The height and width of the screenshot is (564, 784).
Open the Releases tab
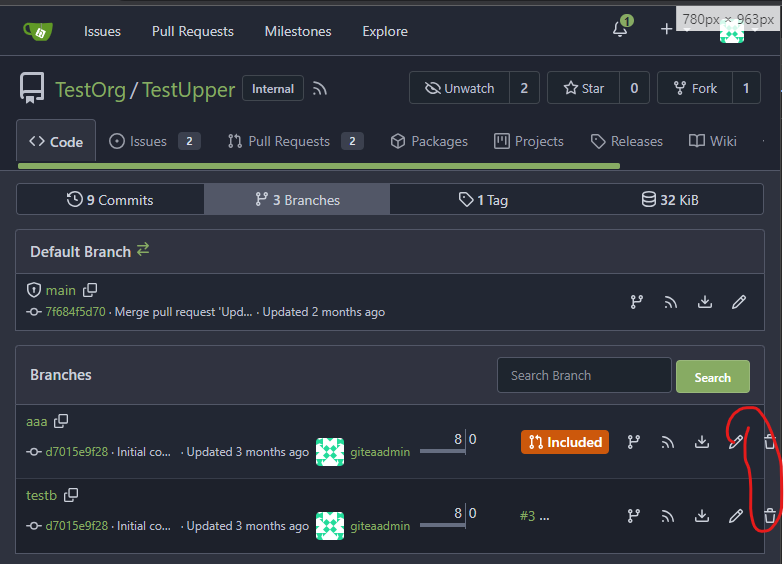pyautogui.click(x=627, y=141)
